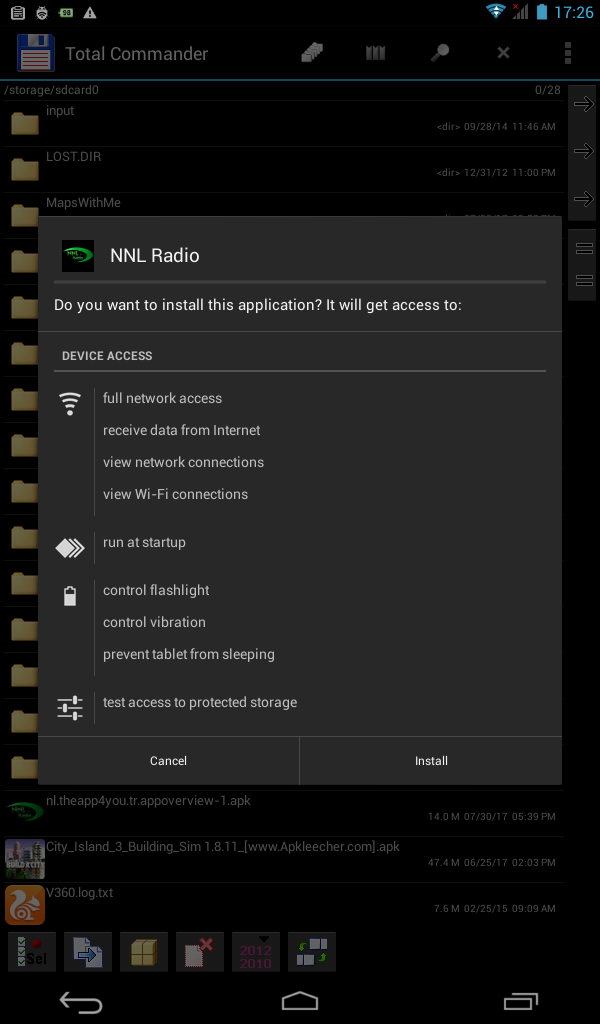
Task: Tap V360.log.txt file
Action: pyautogui.click(x=282, y=904)
